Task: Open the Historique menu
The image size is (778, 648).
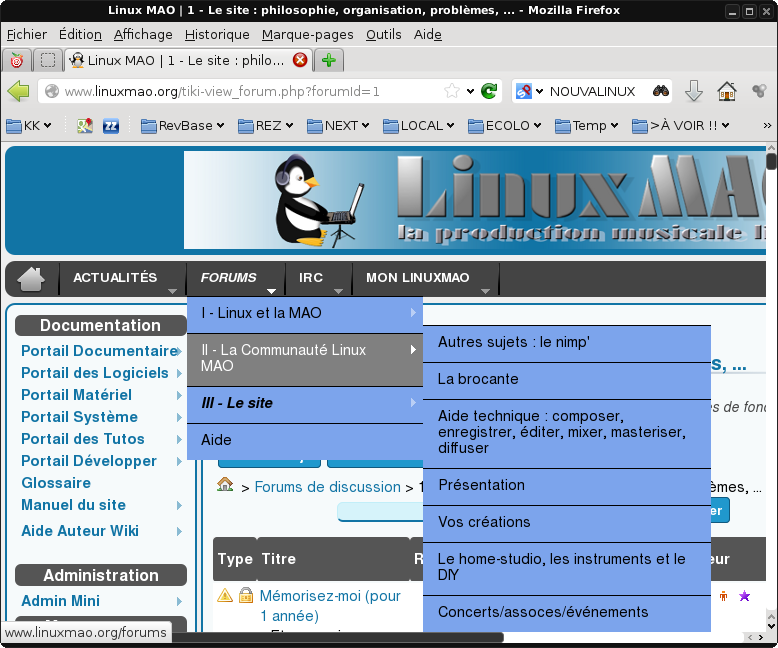Action: (217, 35)
